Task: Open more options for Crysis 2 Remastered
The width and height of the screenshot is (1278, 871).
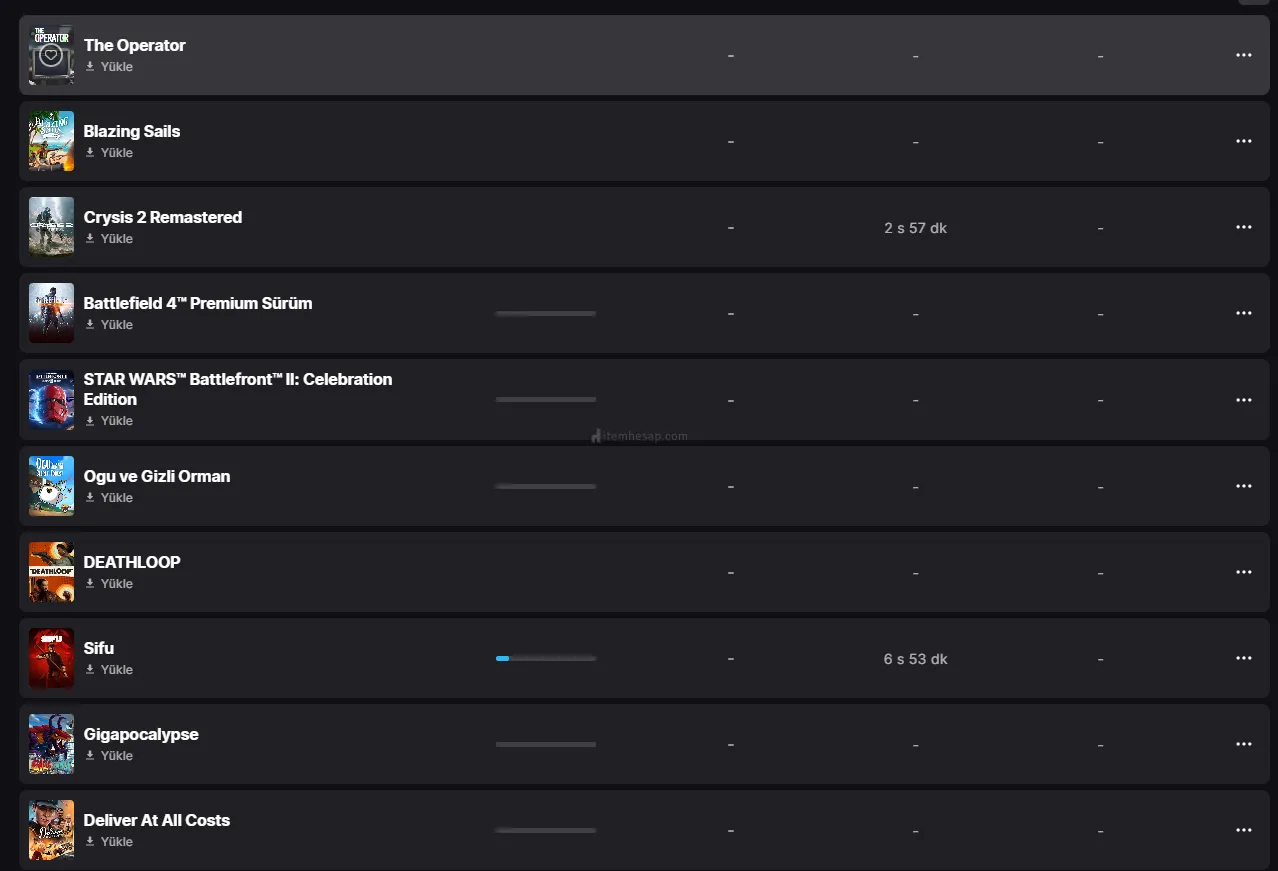Action: click(x=1243, y=227)
